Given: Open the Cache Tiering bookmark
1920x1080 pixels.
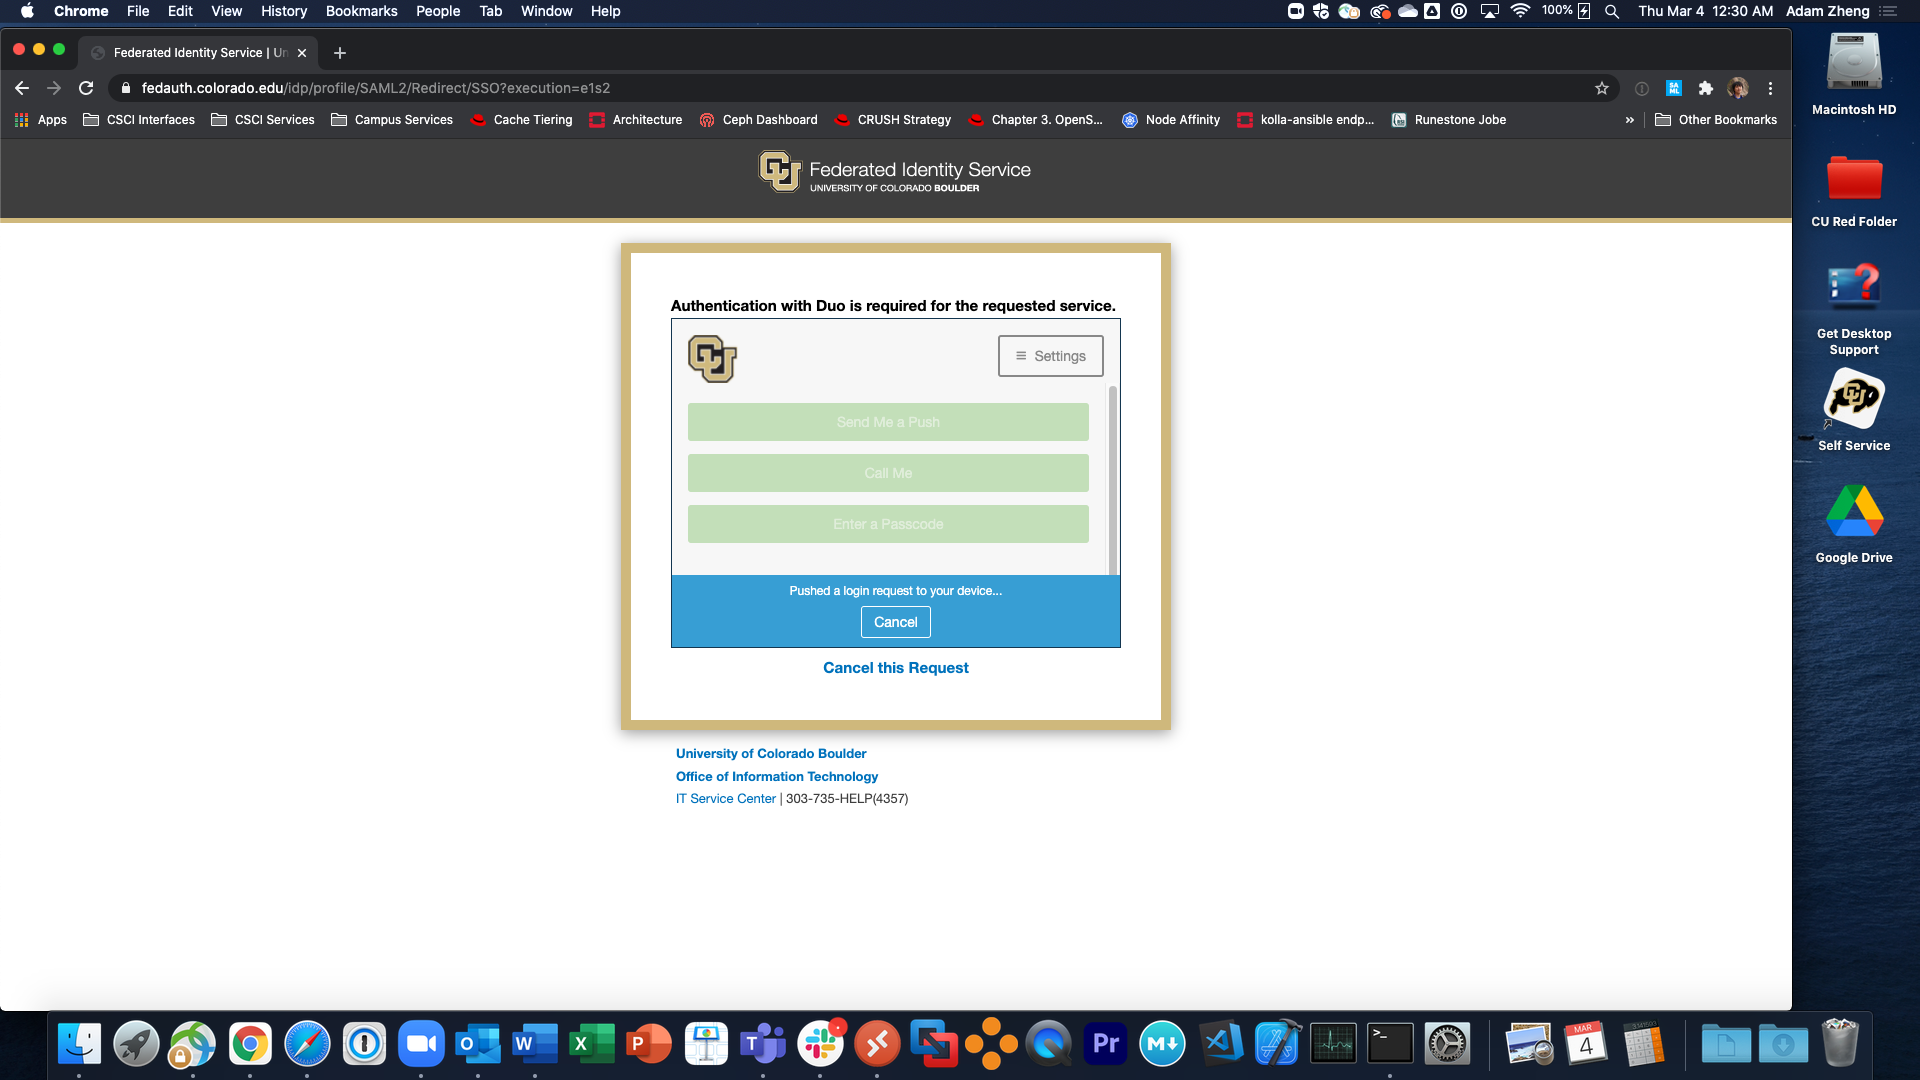Looking at the screenshot, I should 521,120.
